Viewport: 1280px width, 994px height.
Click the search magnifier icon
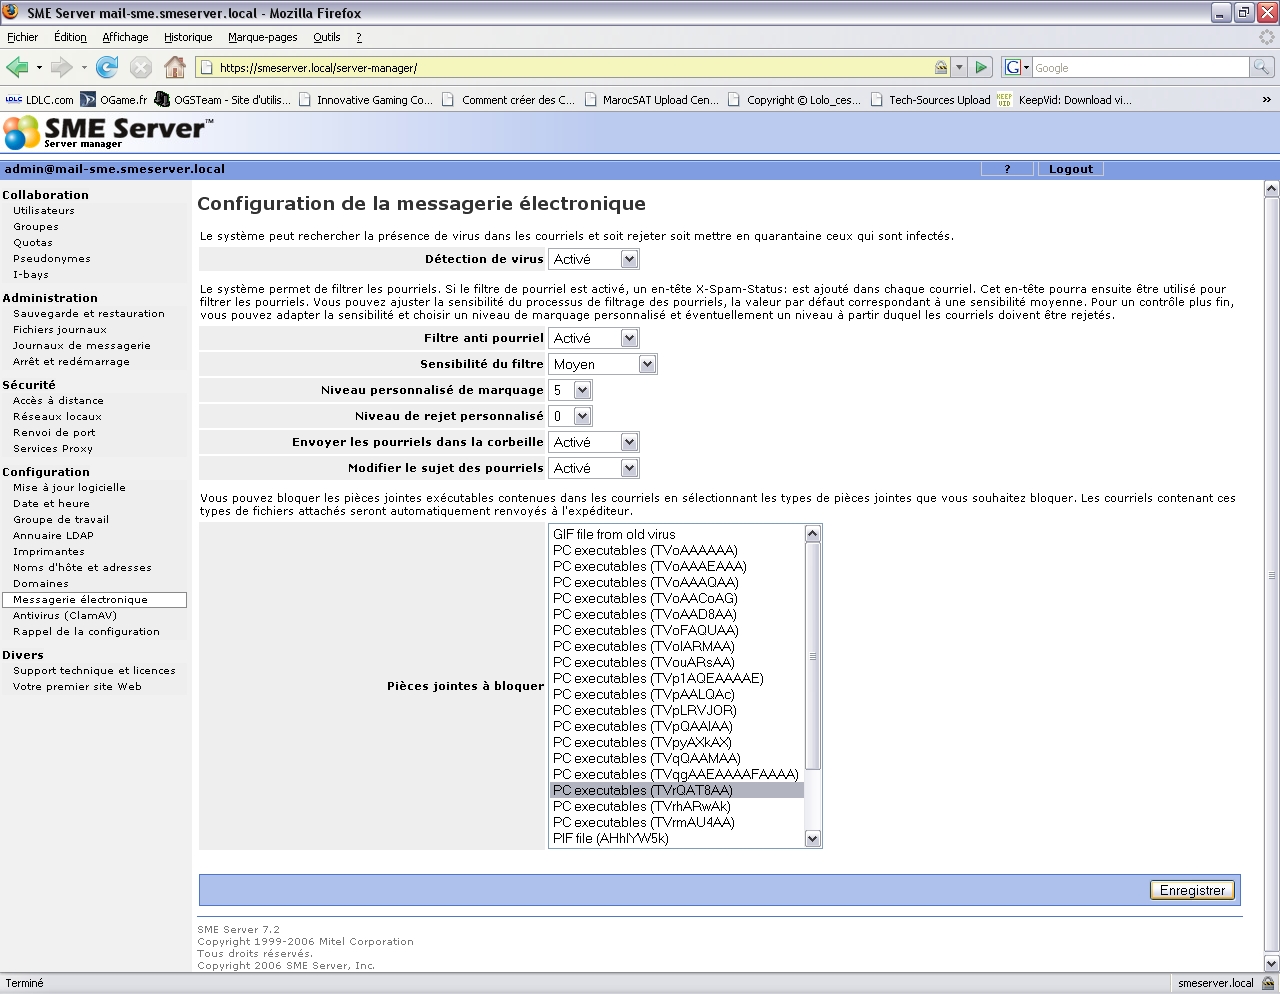1262,67
